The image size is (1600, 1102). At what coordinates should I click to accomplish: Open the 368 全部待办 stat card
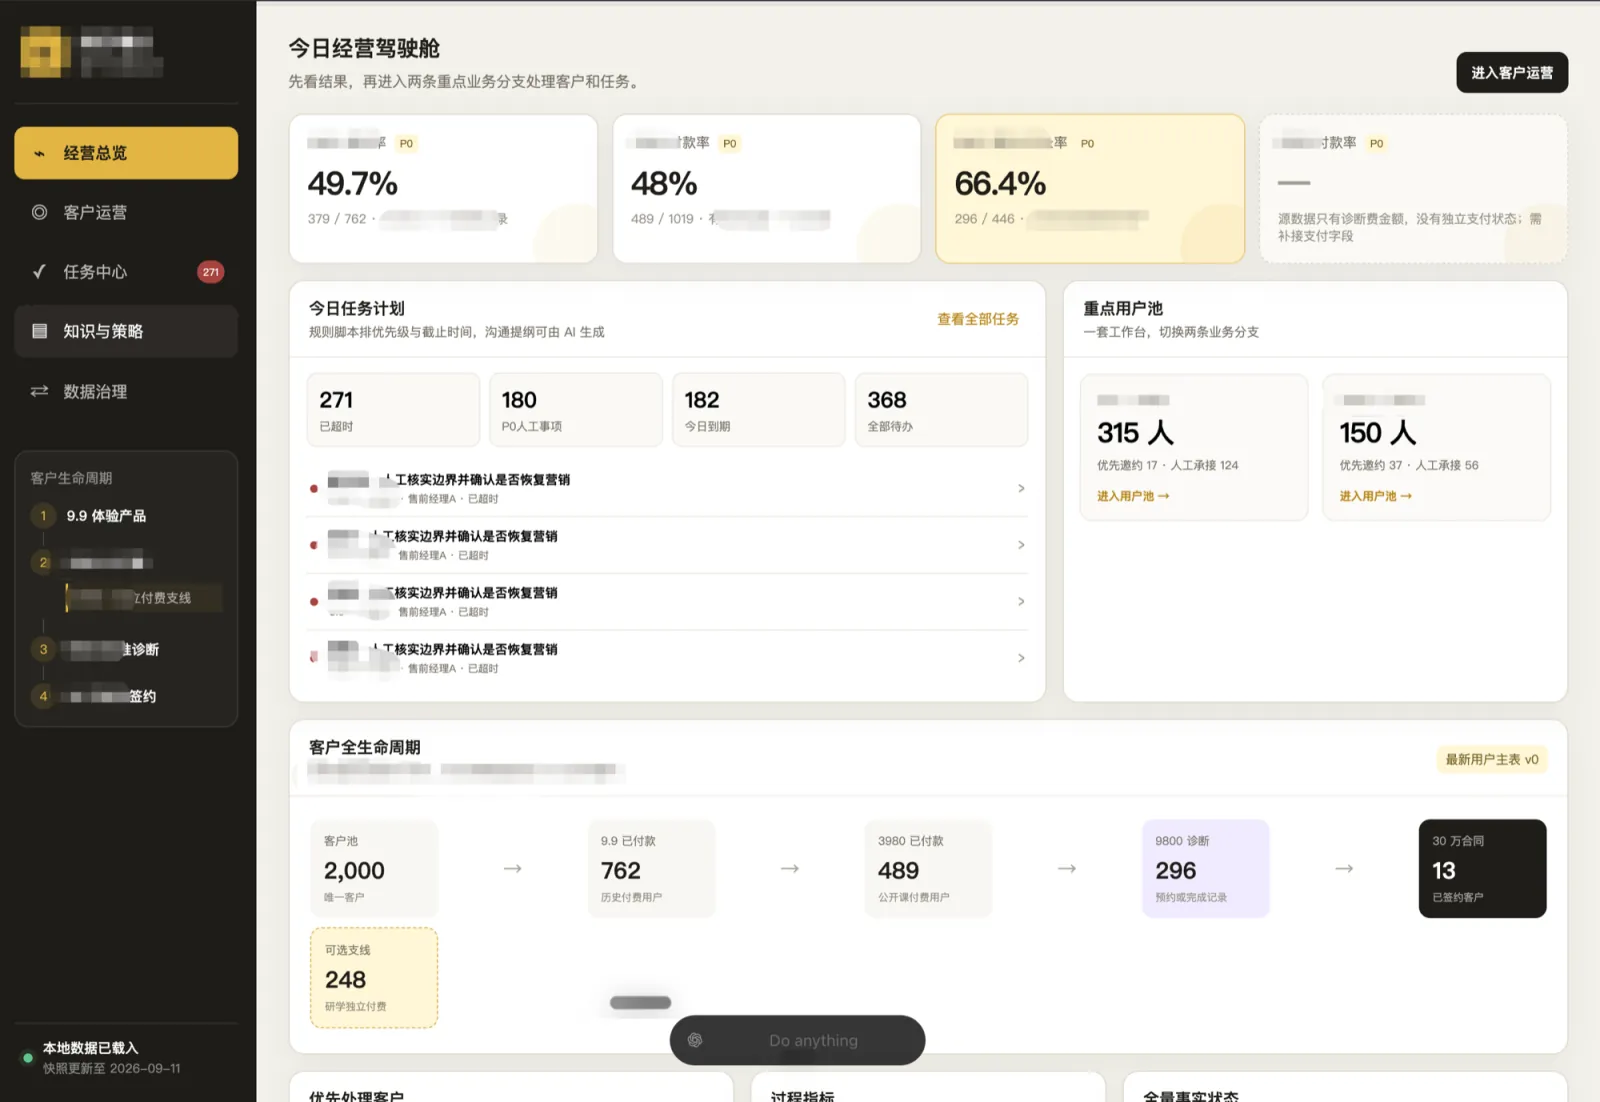click(x=941, y=410)
